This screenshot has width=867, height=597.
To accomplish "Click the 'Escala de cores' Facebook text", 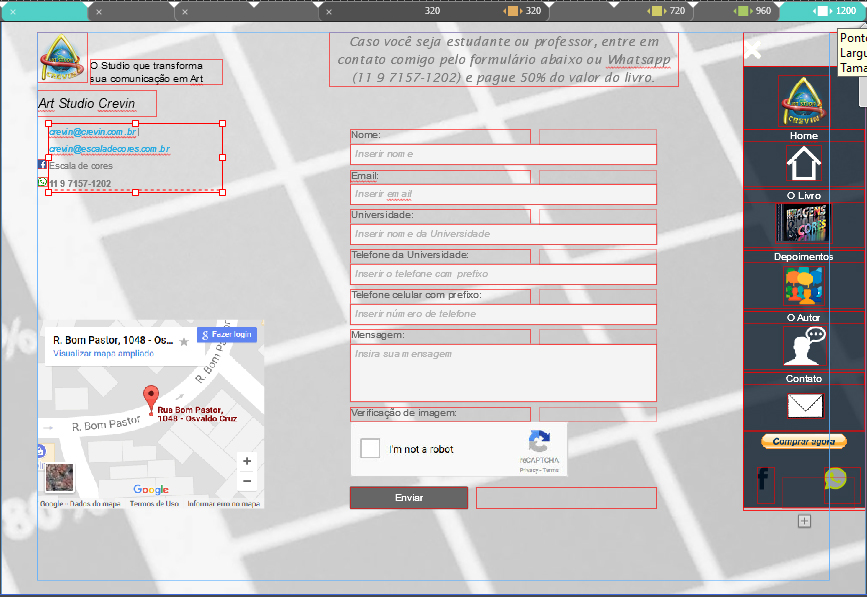I will (81, 166).
